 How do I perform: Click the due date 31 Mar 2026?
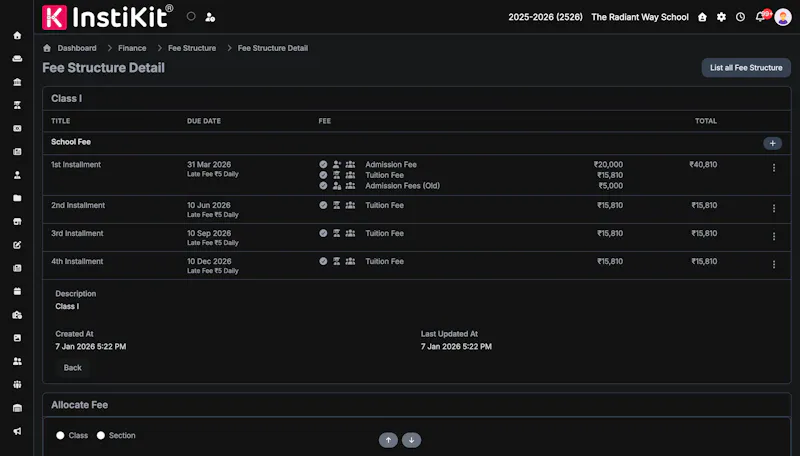(209, 164)
